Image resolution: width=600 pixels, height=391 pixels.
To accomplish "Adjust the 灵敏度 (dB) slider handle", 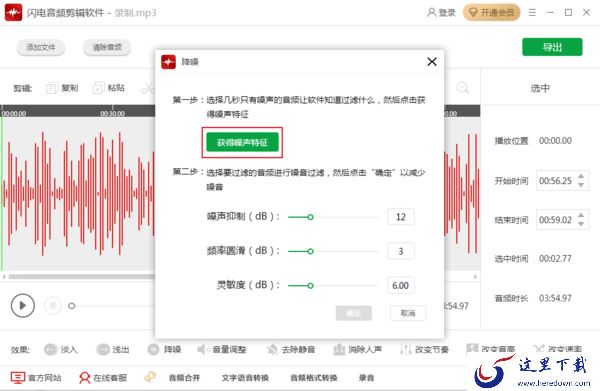I will point(310,285).
